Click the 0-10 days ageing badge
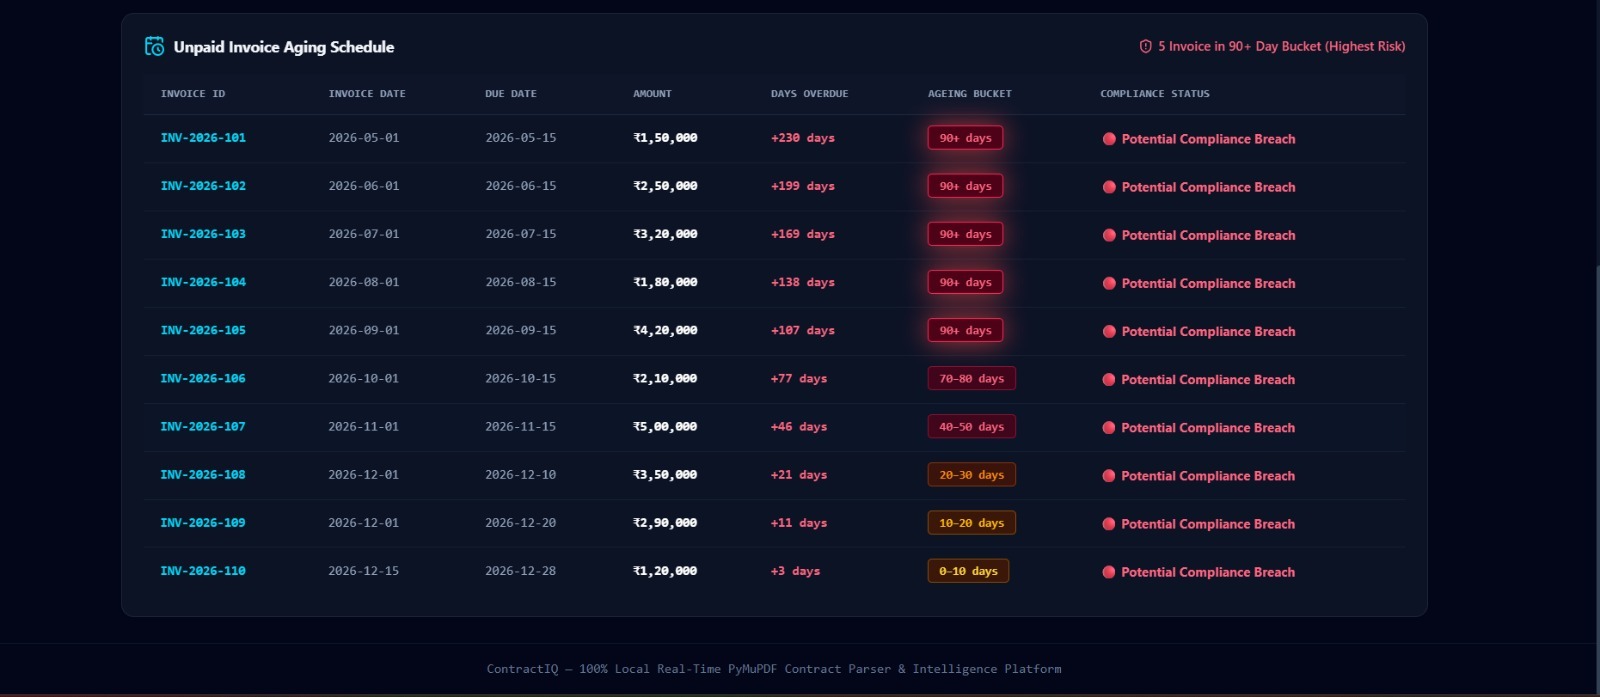The height and width of the screenshot is (697, 1600). (x=968, y=571)
